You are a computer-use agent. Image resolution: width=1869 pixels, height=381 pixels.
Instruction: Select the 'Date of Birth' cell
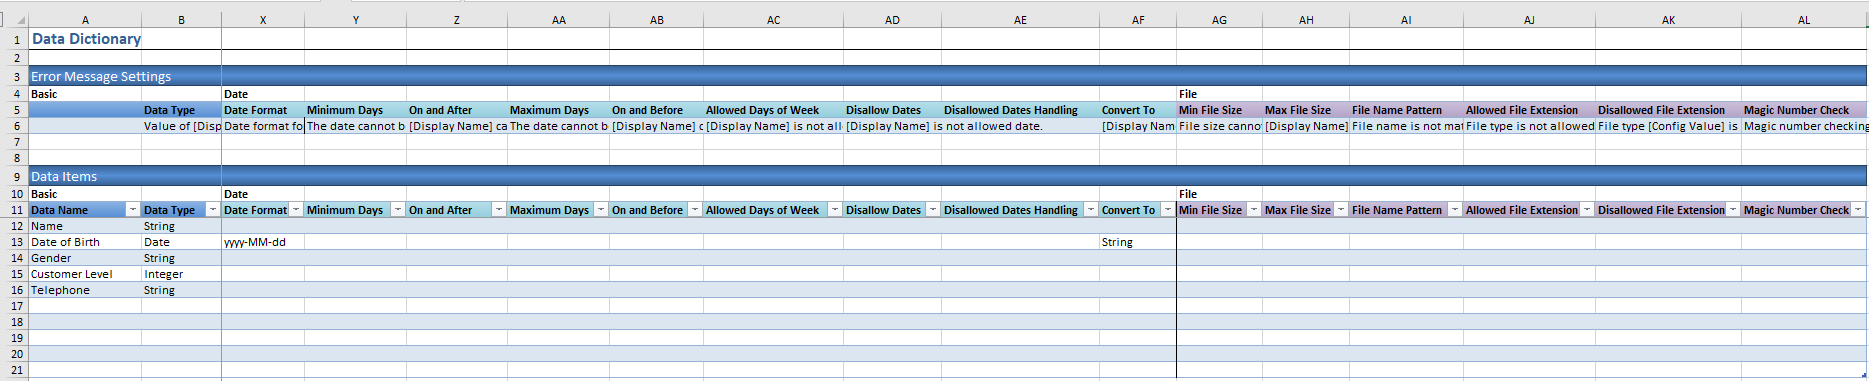(x=85, y=242)
